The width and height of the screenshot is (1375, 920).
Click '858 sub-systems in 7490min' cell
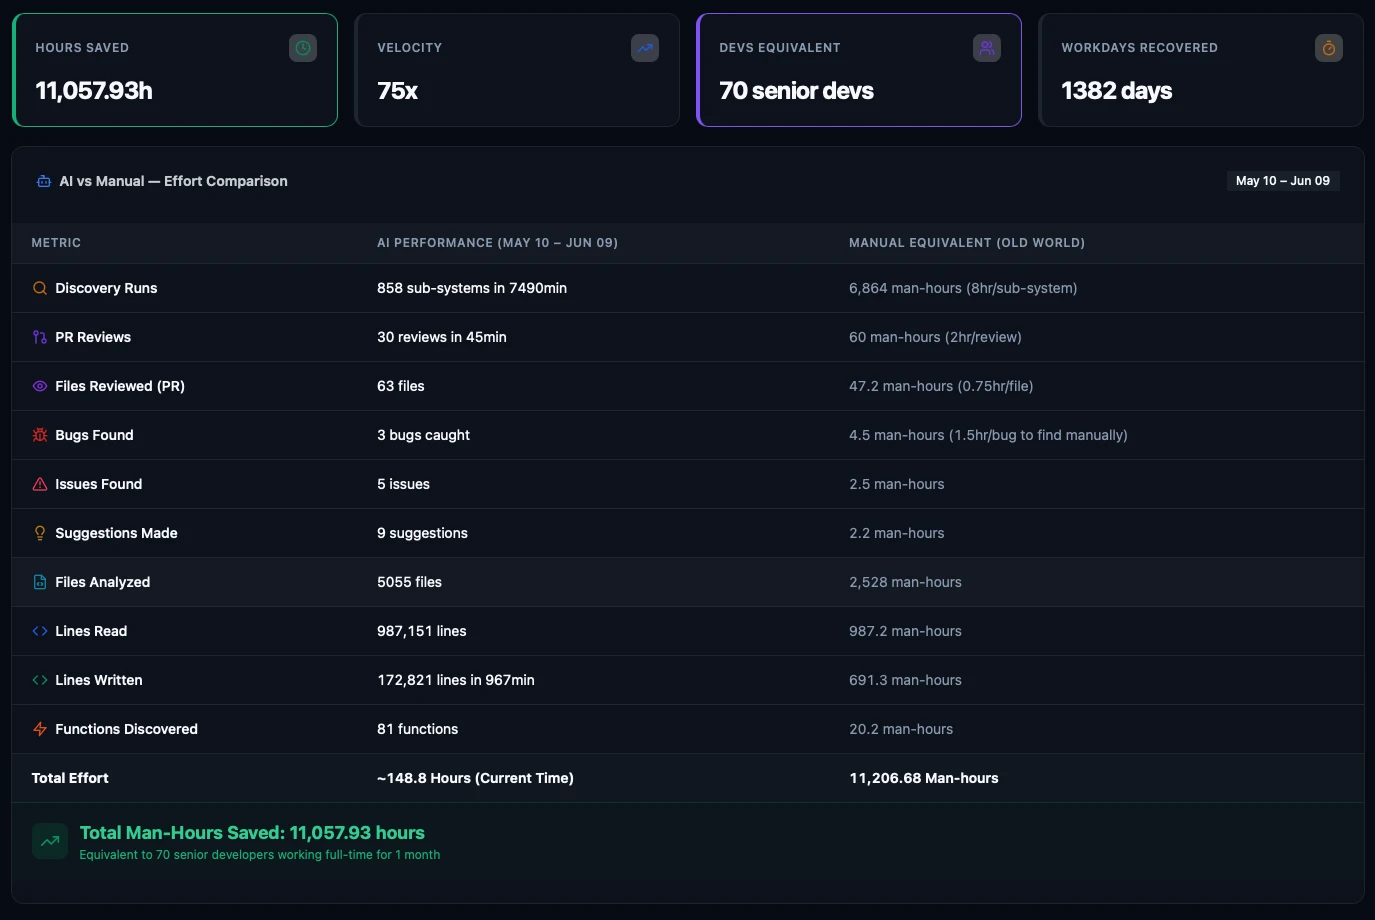tap(472, 288)
